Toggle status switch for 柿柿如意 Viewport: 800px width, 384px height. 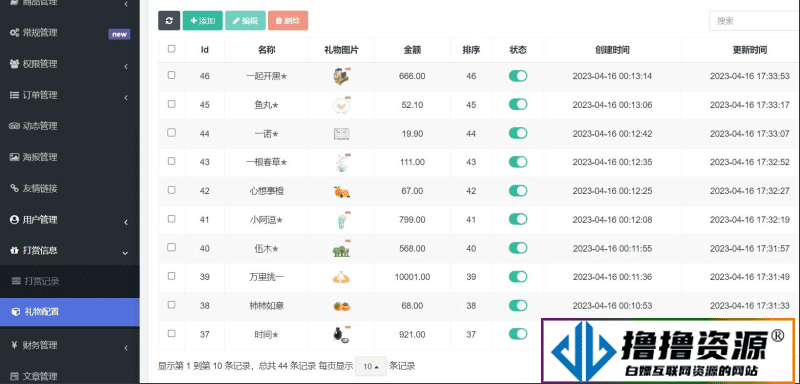coord(518,305)
